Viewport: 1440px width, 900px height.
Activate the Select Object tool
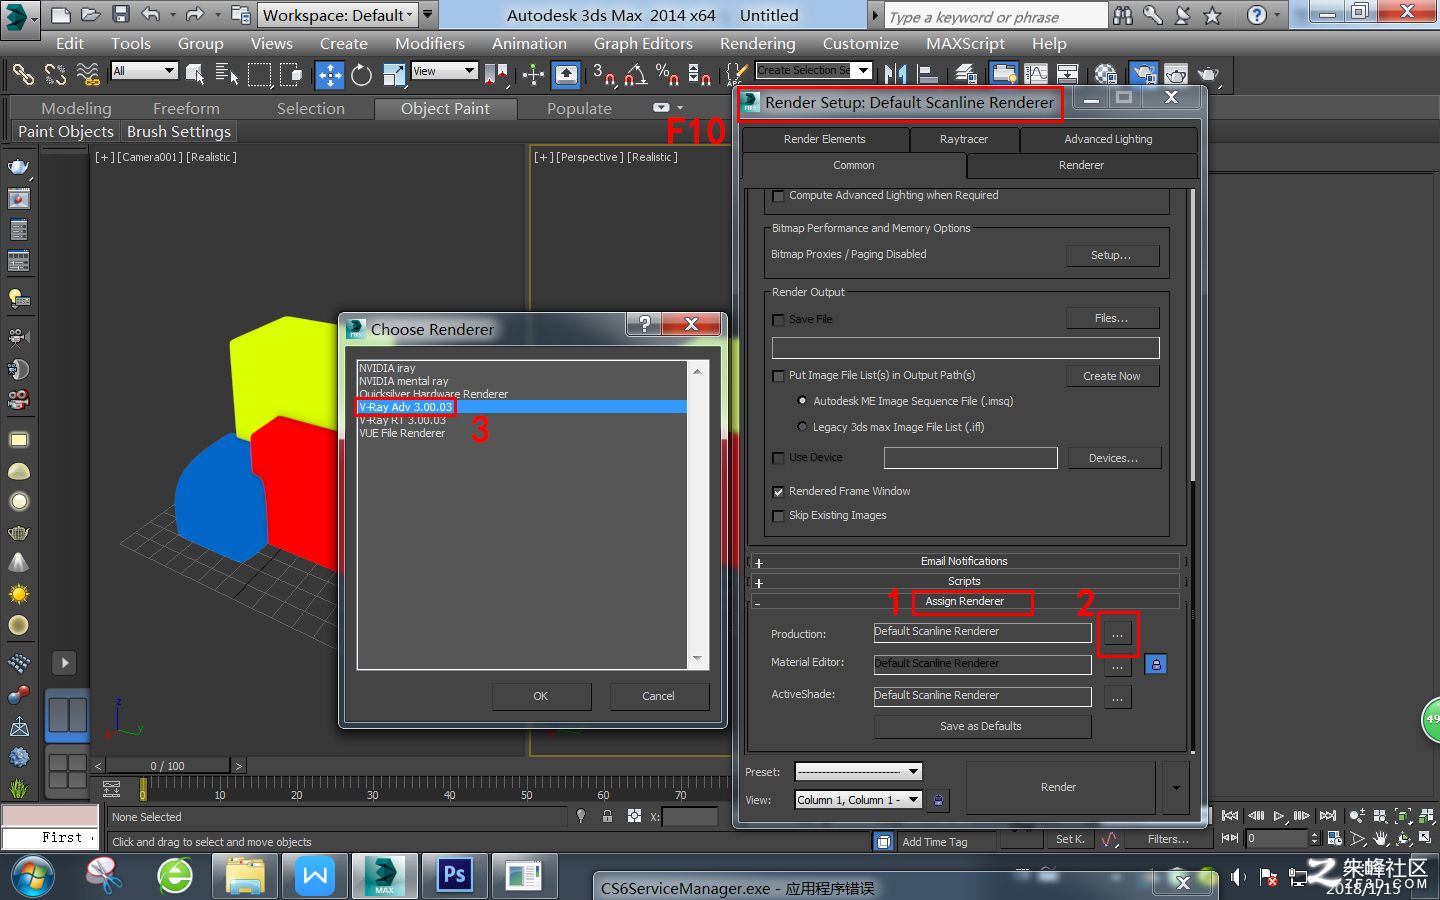click(x=195, y=74)
